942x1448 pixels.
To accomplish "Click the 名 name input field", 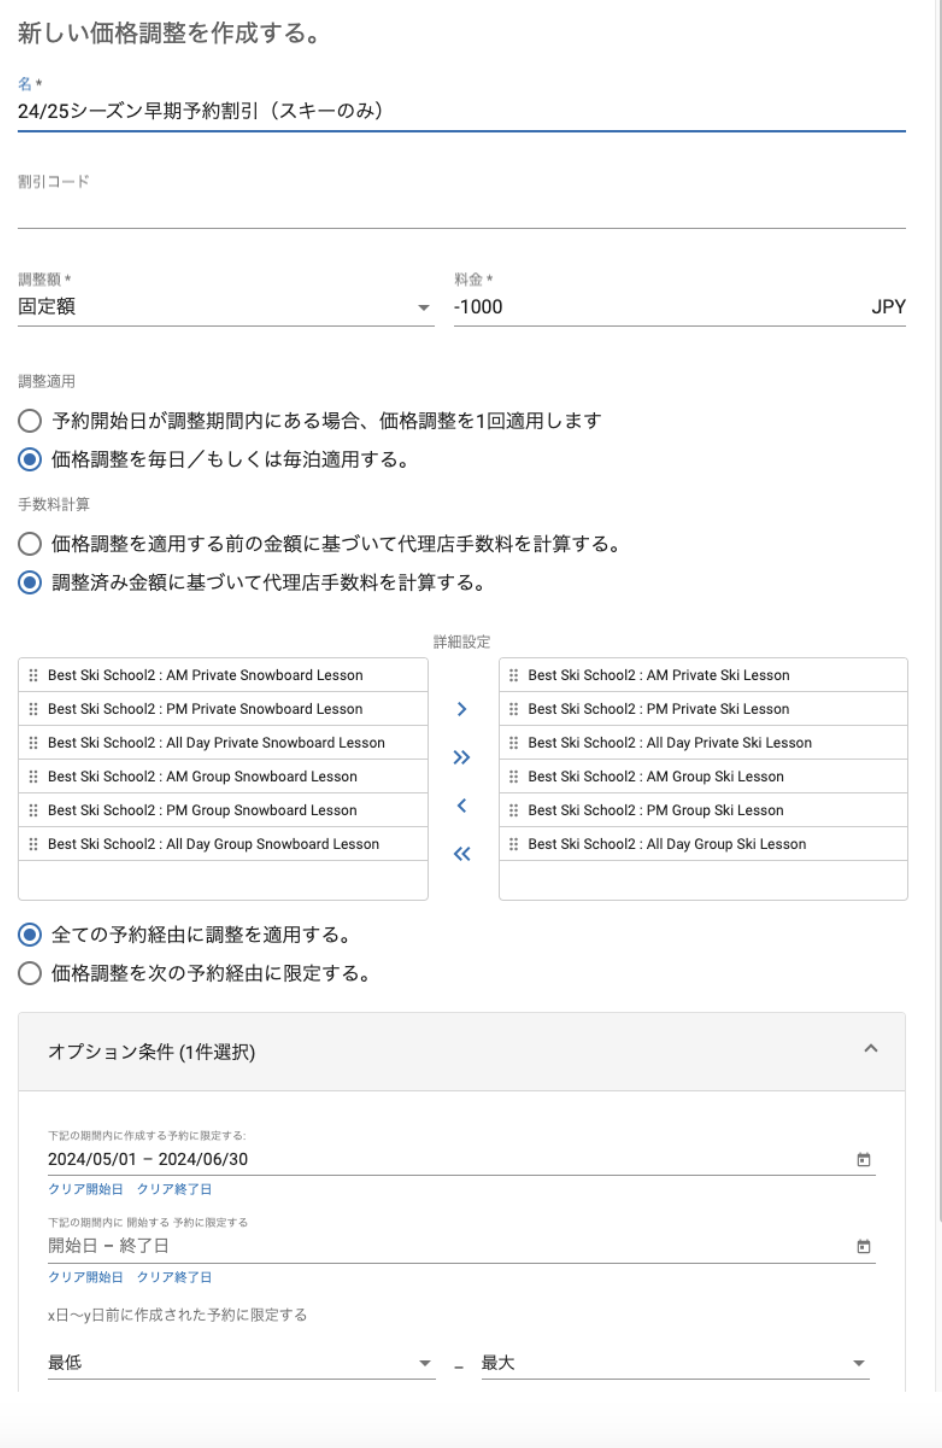I will point(462,111).
